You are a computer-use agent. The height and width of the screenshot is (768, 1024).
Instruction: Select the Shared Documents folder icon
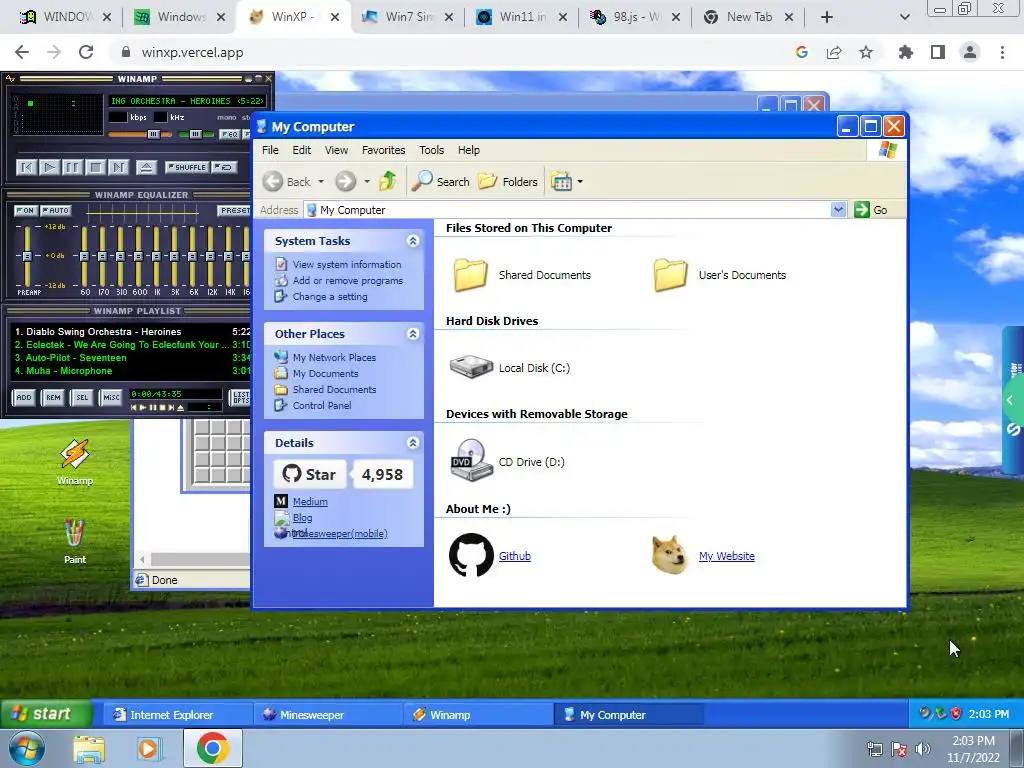coord(471,274)
